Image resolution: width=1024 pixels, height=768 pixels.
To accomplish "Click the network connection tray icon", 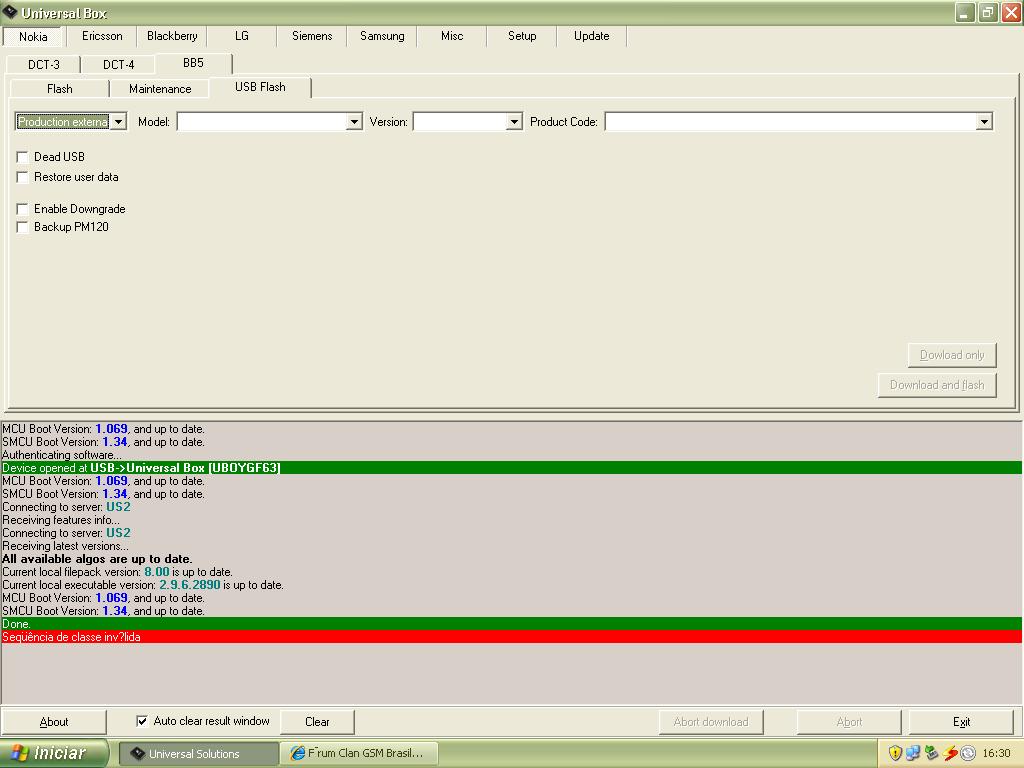I will (x=913, y=753).
